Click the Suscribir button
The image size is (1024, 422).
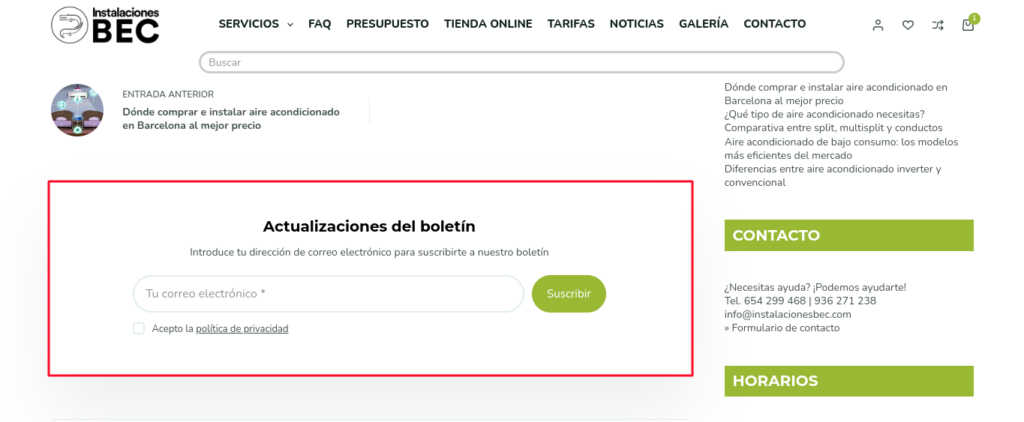click(x=569, y=294)
